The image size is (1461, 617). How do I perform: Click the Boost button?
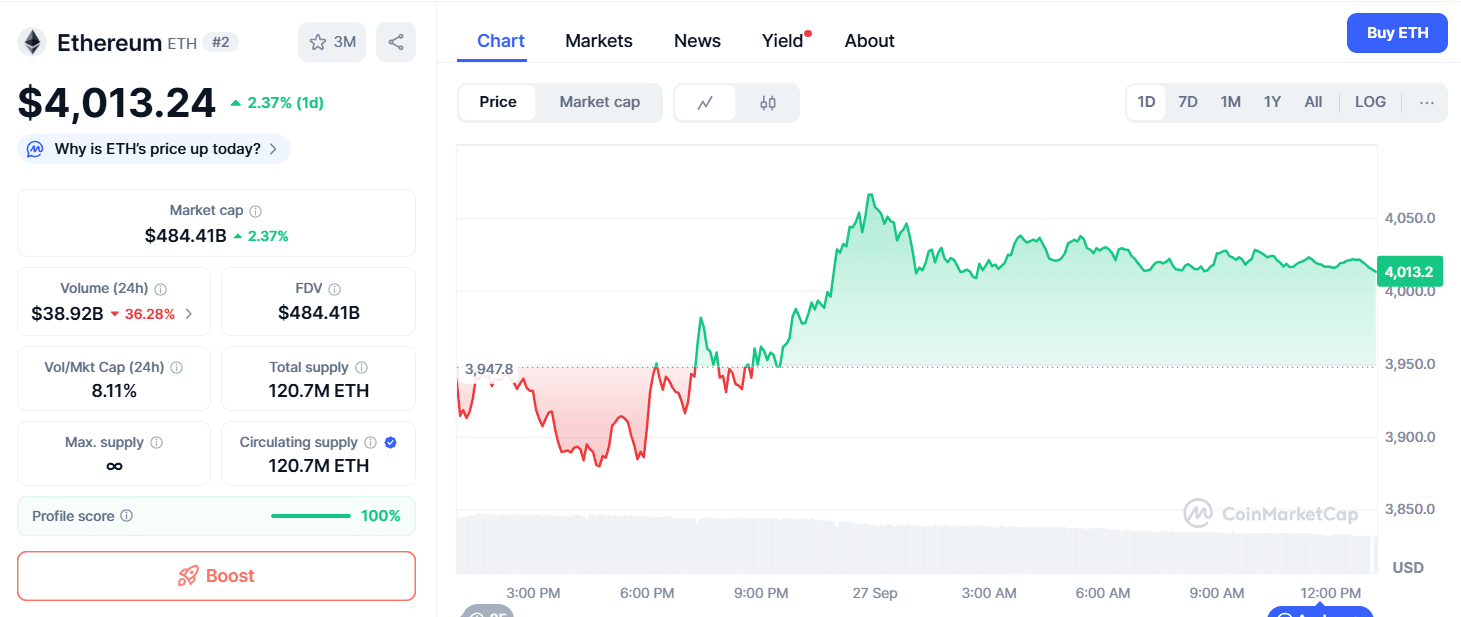tap(216, 576)
